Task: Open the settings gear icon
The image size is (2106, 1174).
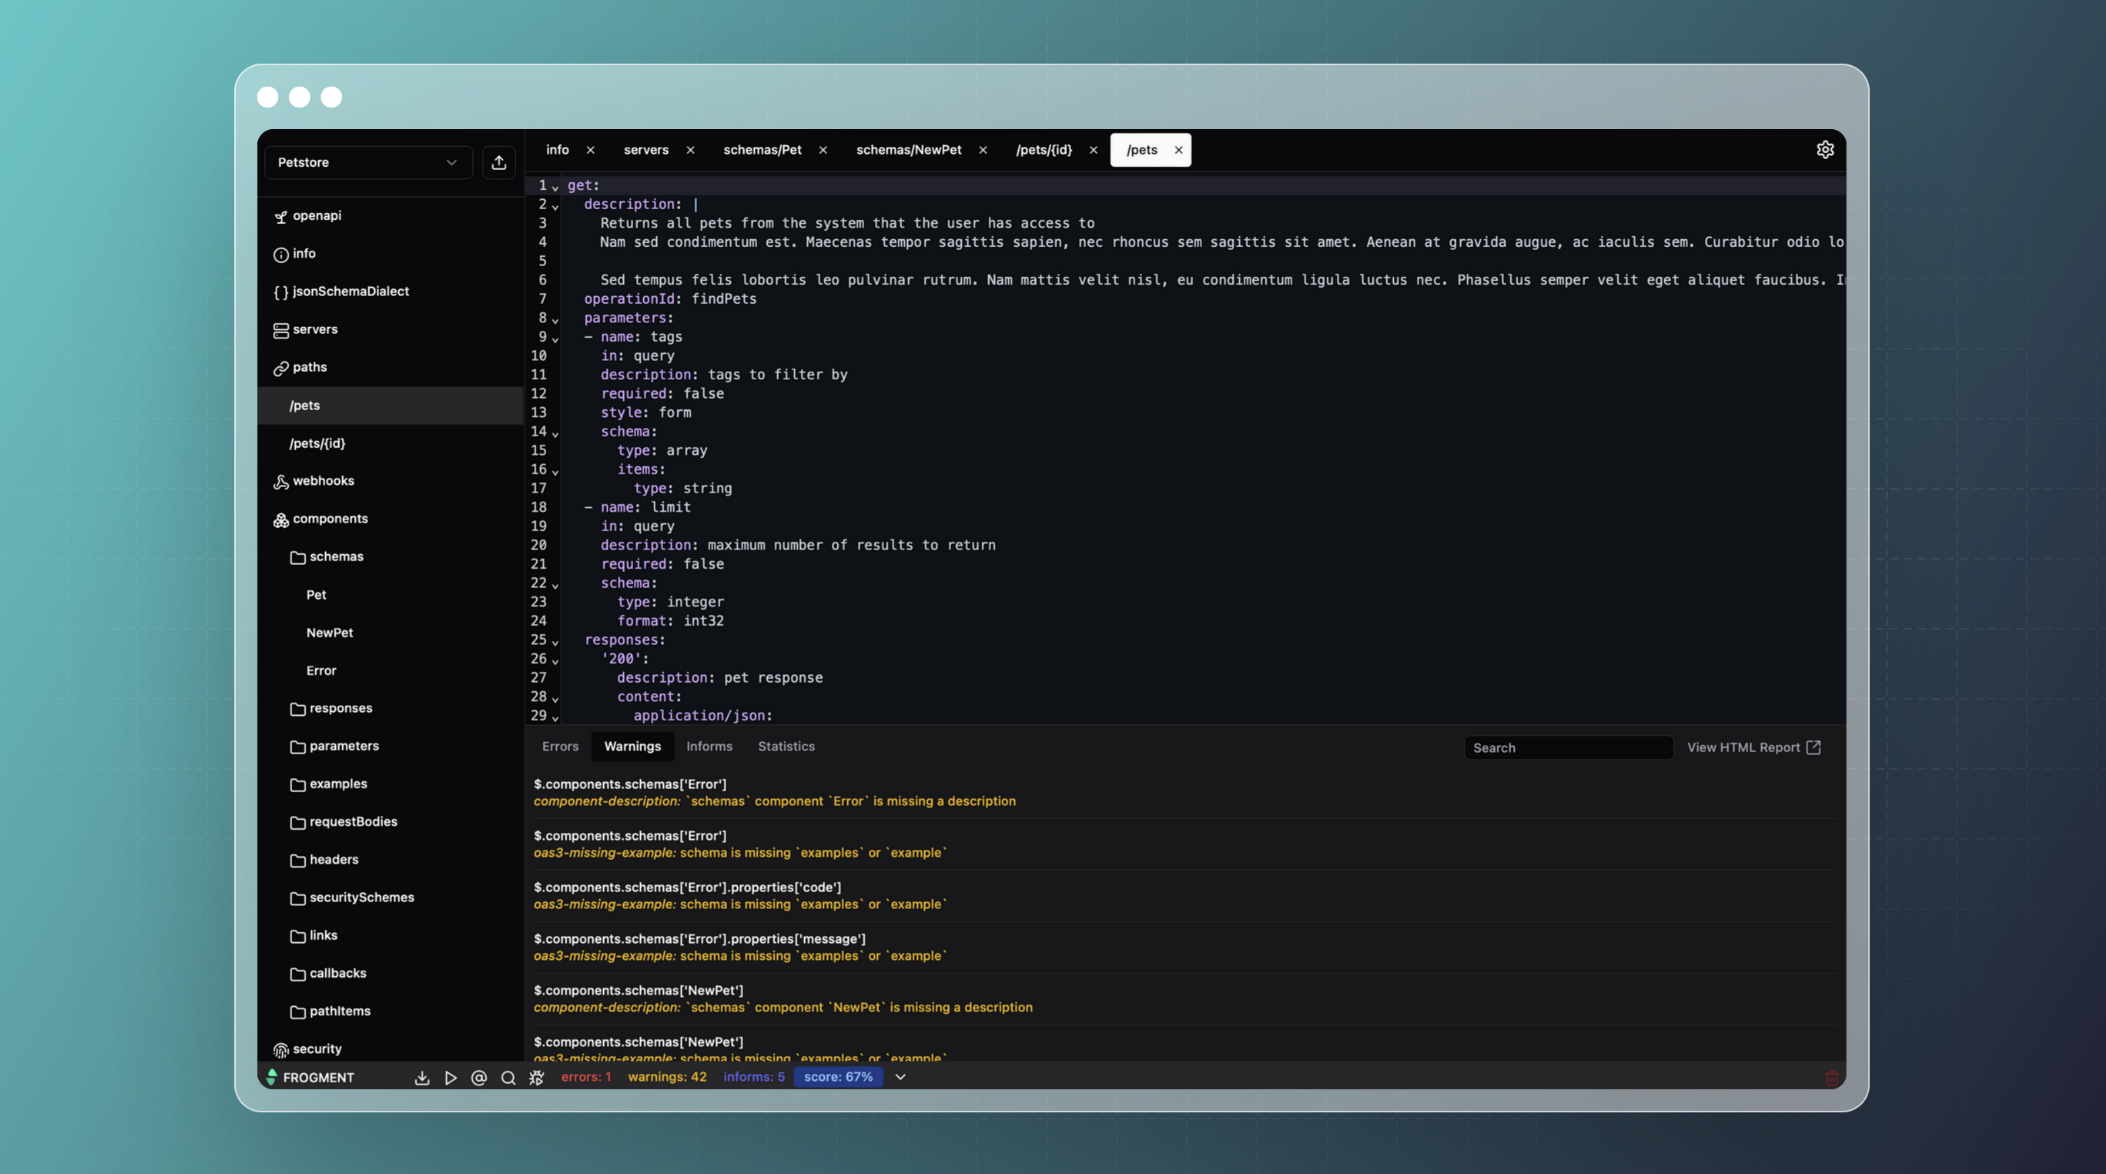Action: click(x=1825, y=149)
